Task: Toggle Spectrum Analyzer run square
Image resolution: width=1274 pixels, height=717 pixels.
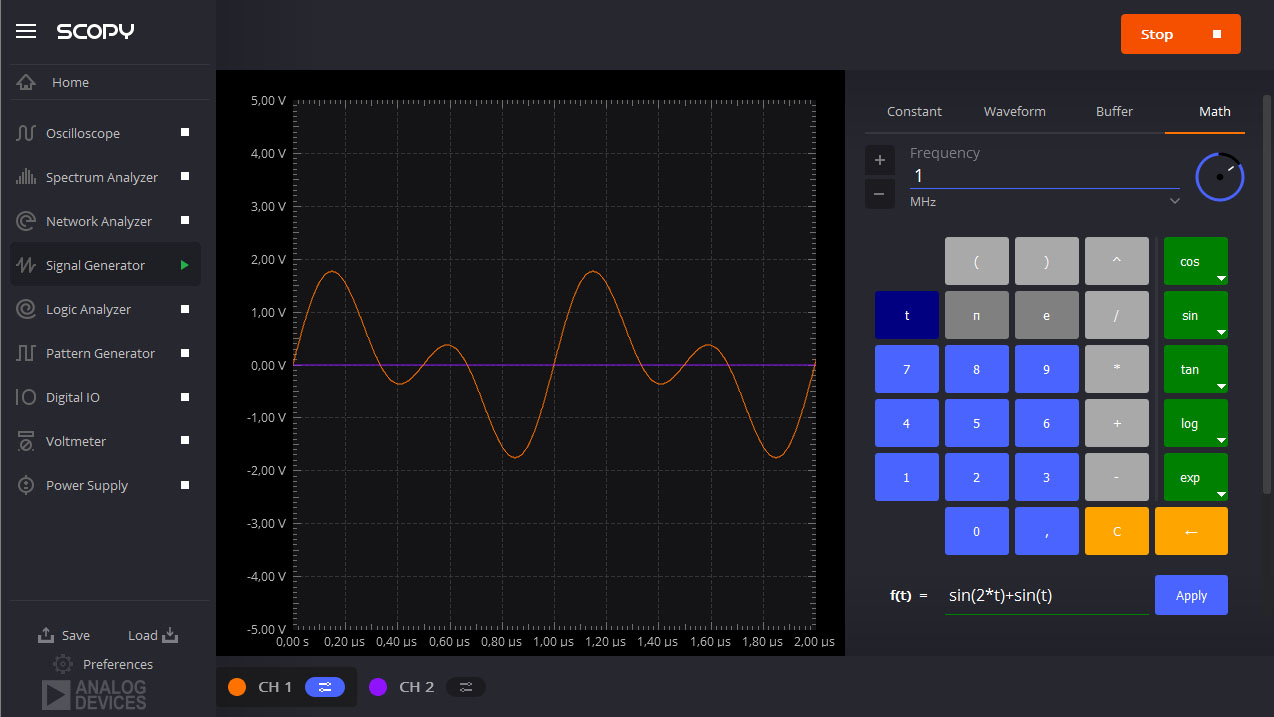Action: [185, 177]
